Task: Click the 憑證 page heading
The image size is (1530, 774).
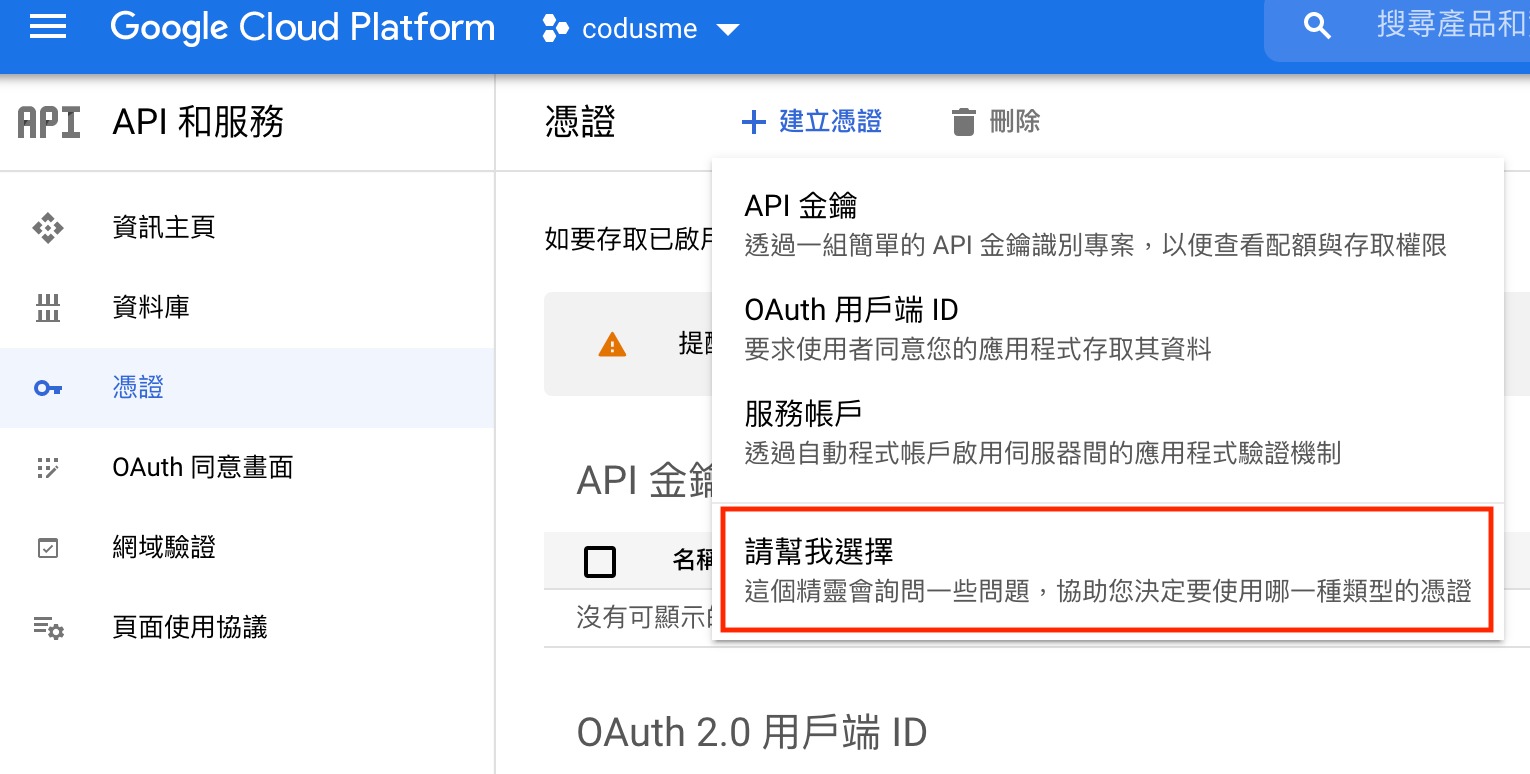Action: 580,122
